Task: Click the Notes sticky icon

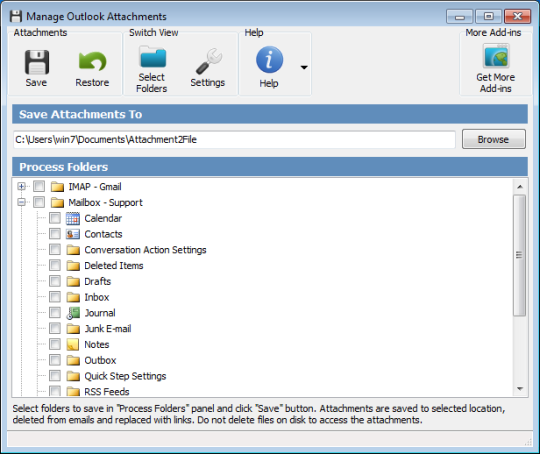Action: coord(73,344)
